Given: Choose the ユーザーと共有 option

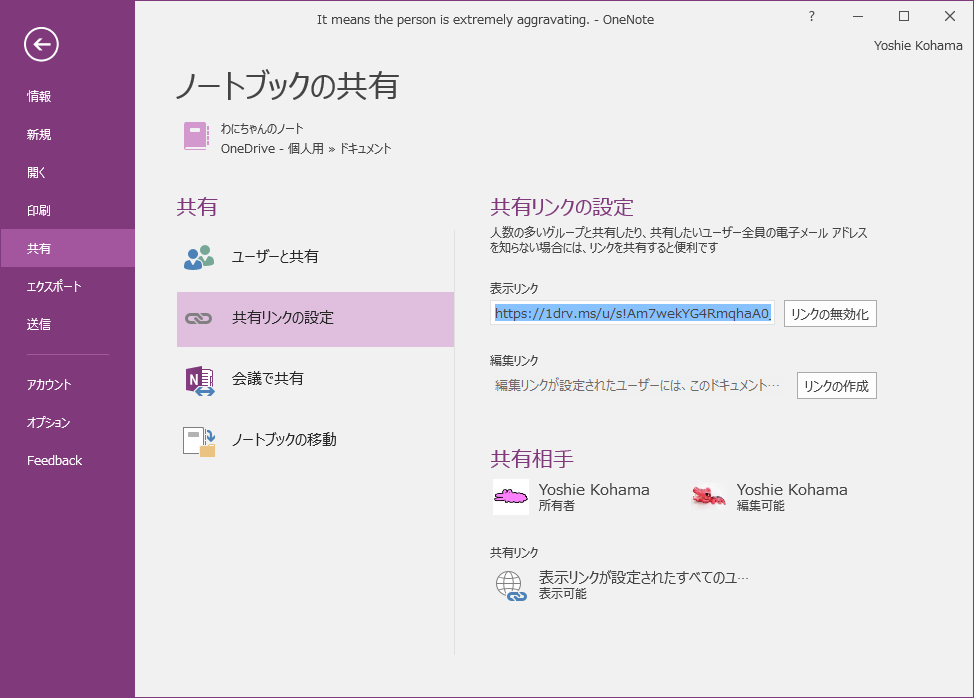Looking at the screenshot, I should pos(316,257).
